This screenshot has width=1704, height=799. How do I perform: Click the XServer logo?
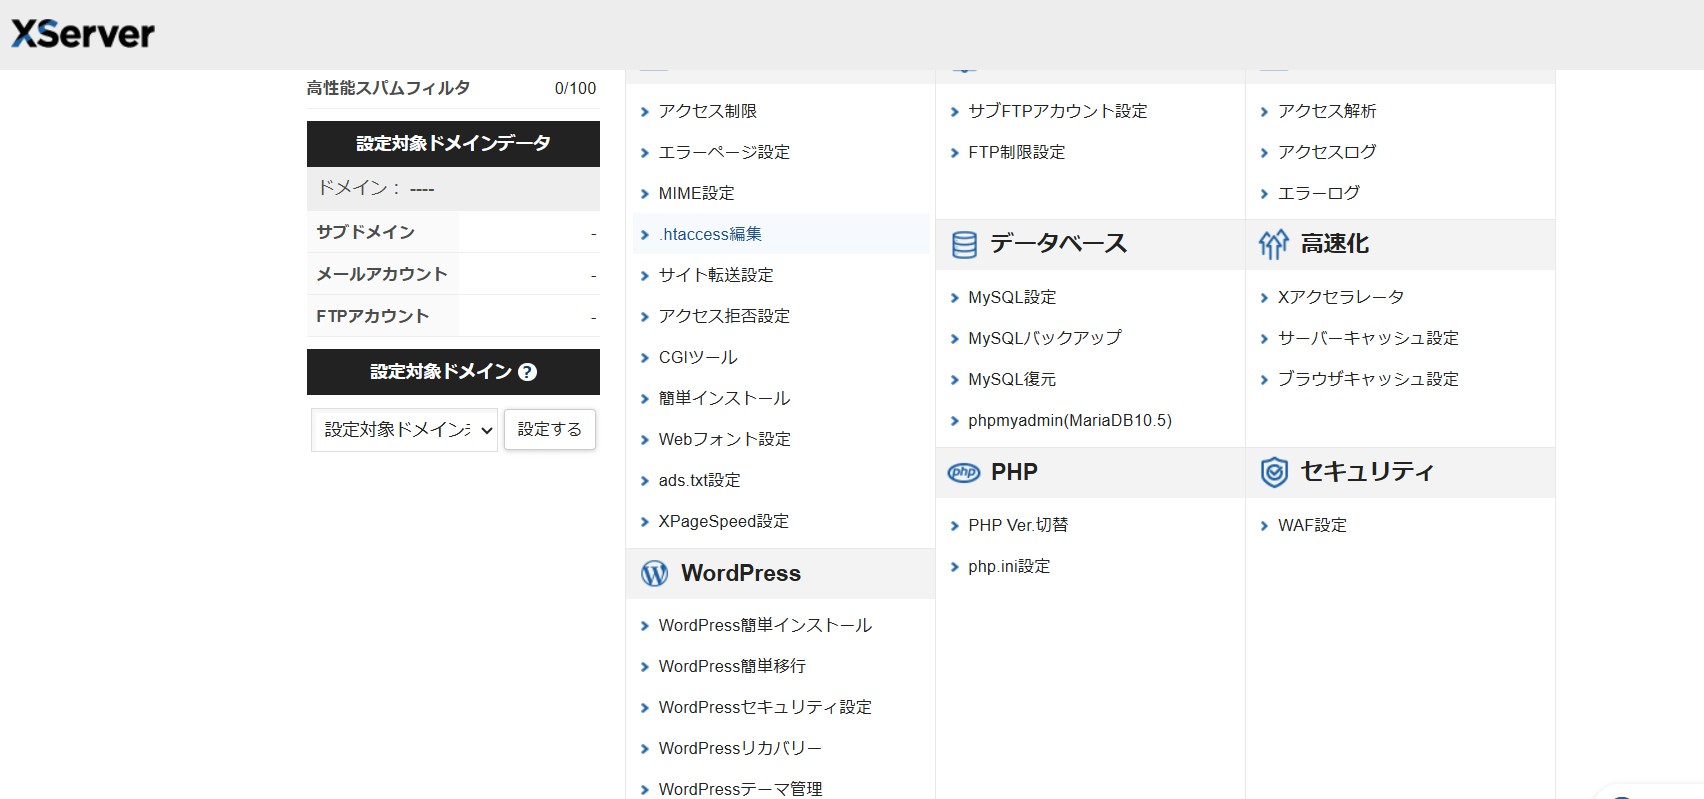click(x=83, y=34)
